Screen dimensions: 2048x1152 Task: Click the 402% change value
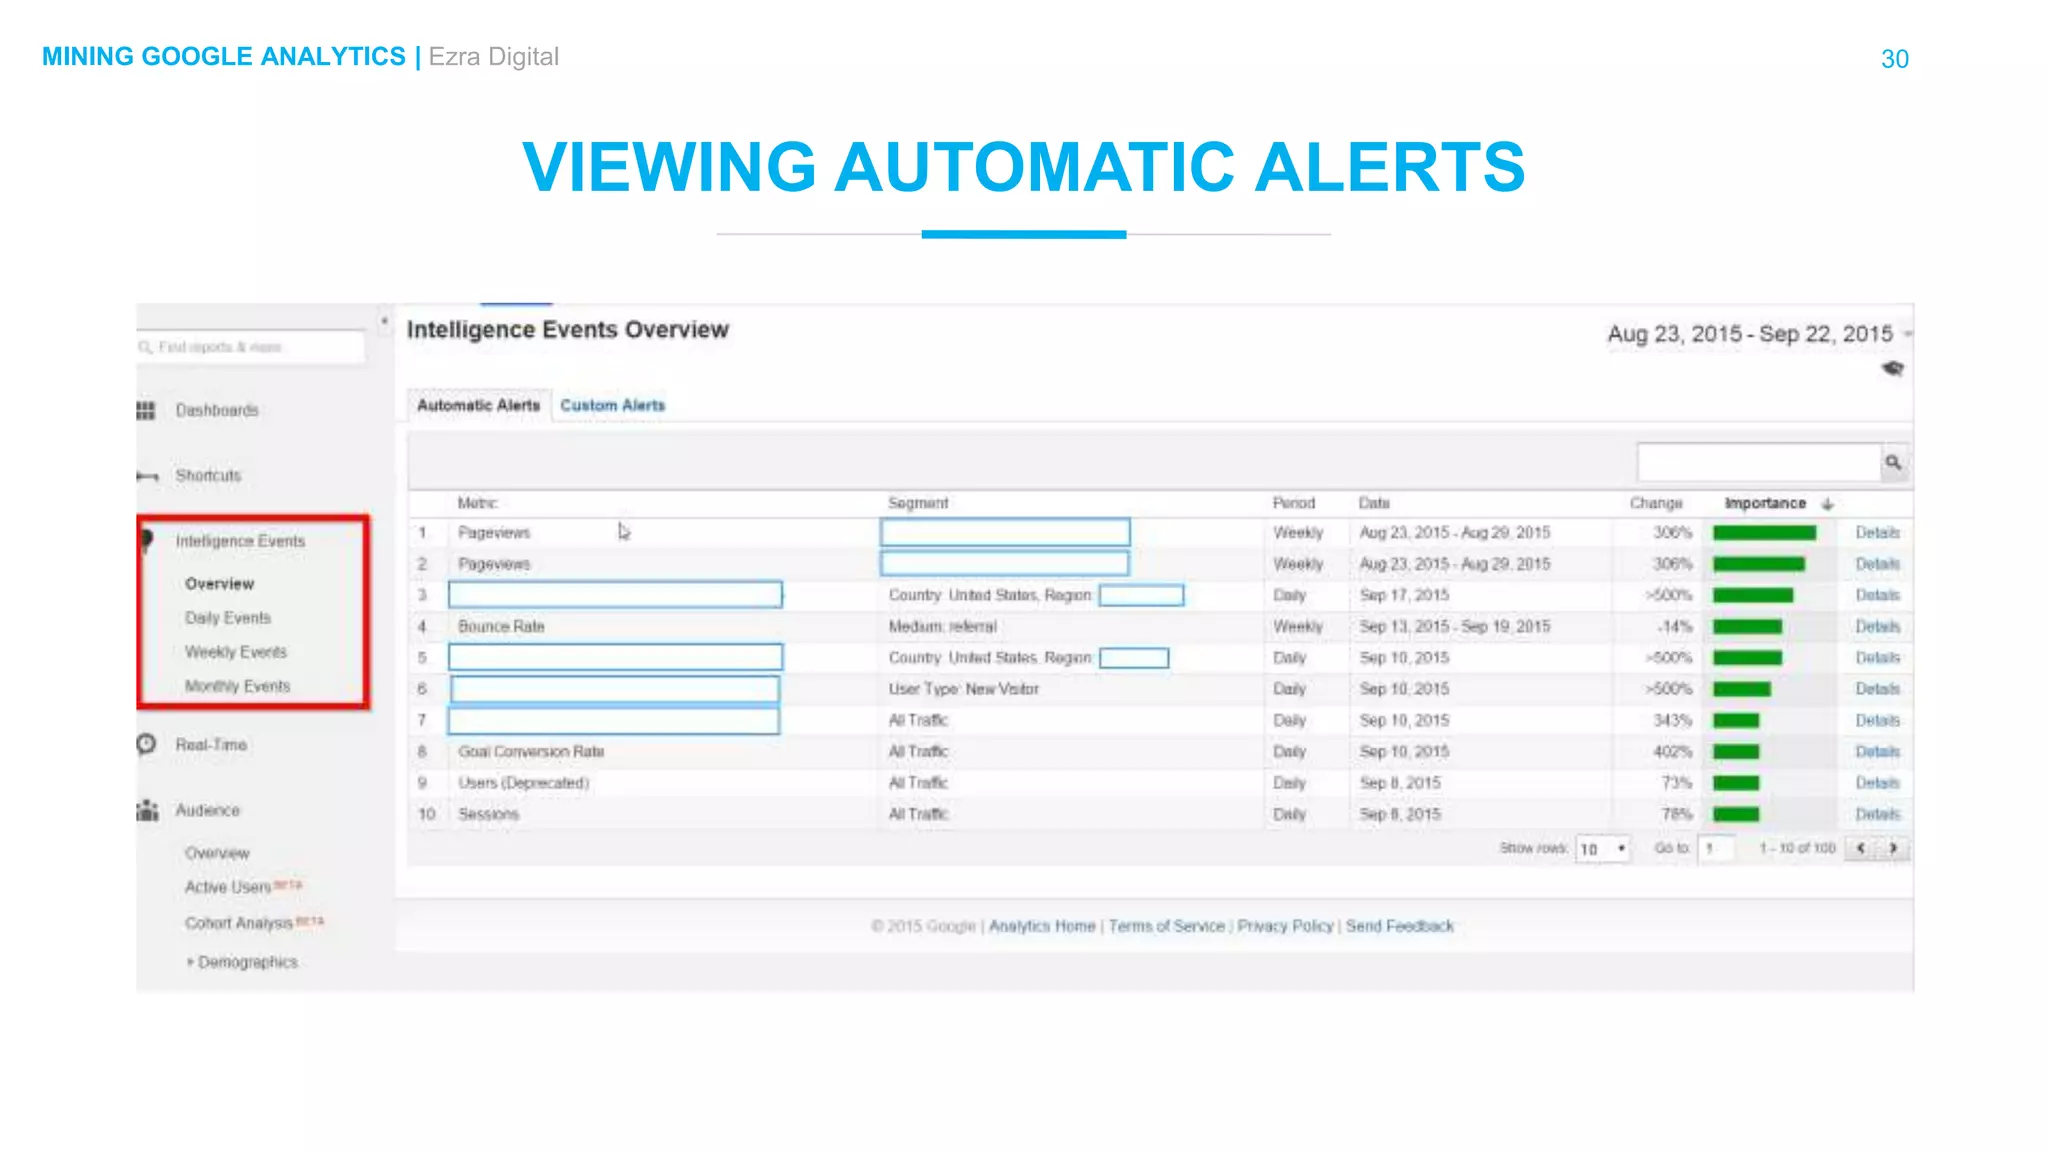1673,752
